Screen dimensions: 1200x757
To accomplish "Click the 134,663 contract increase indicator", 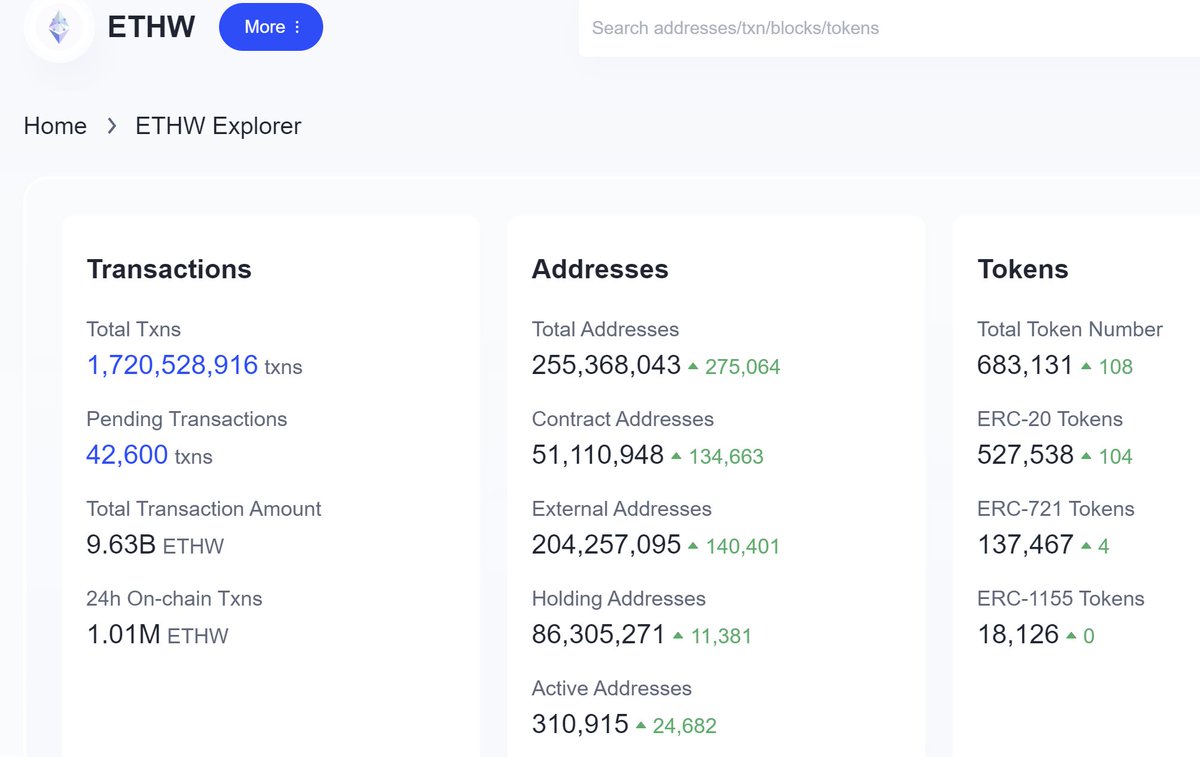I will coord(717,457).
